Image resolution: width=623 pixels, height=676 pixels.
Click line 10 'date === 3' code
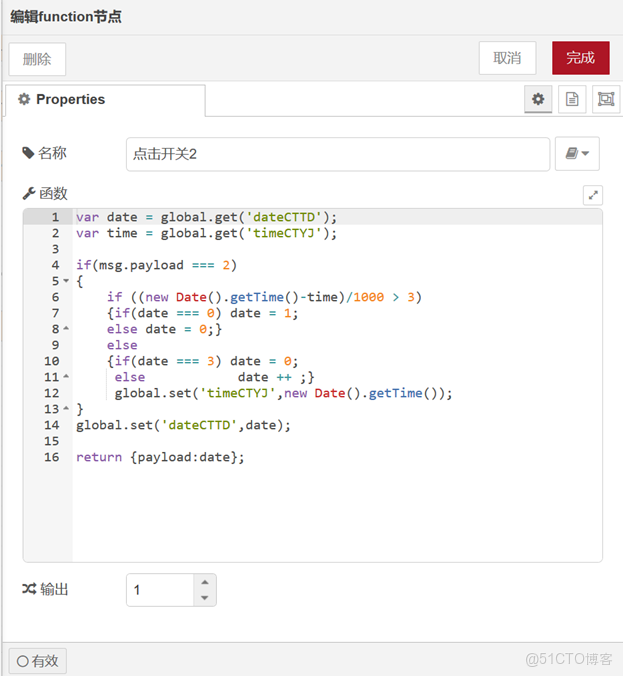(202, 361)
